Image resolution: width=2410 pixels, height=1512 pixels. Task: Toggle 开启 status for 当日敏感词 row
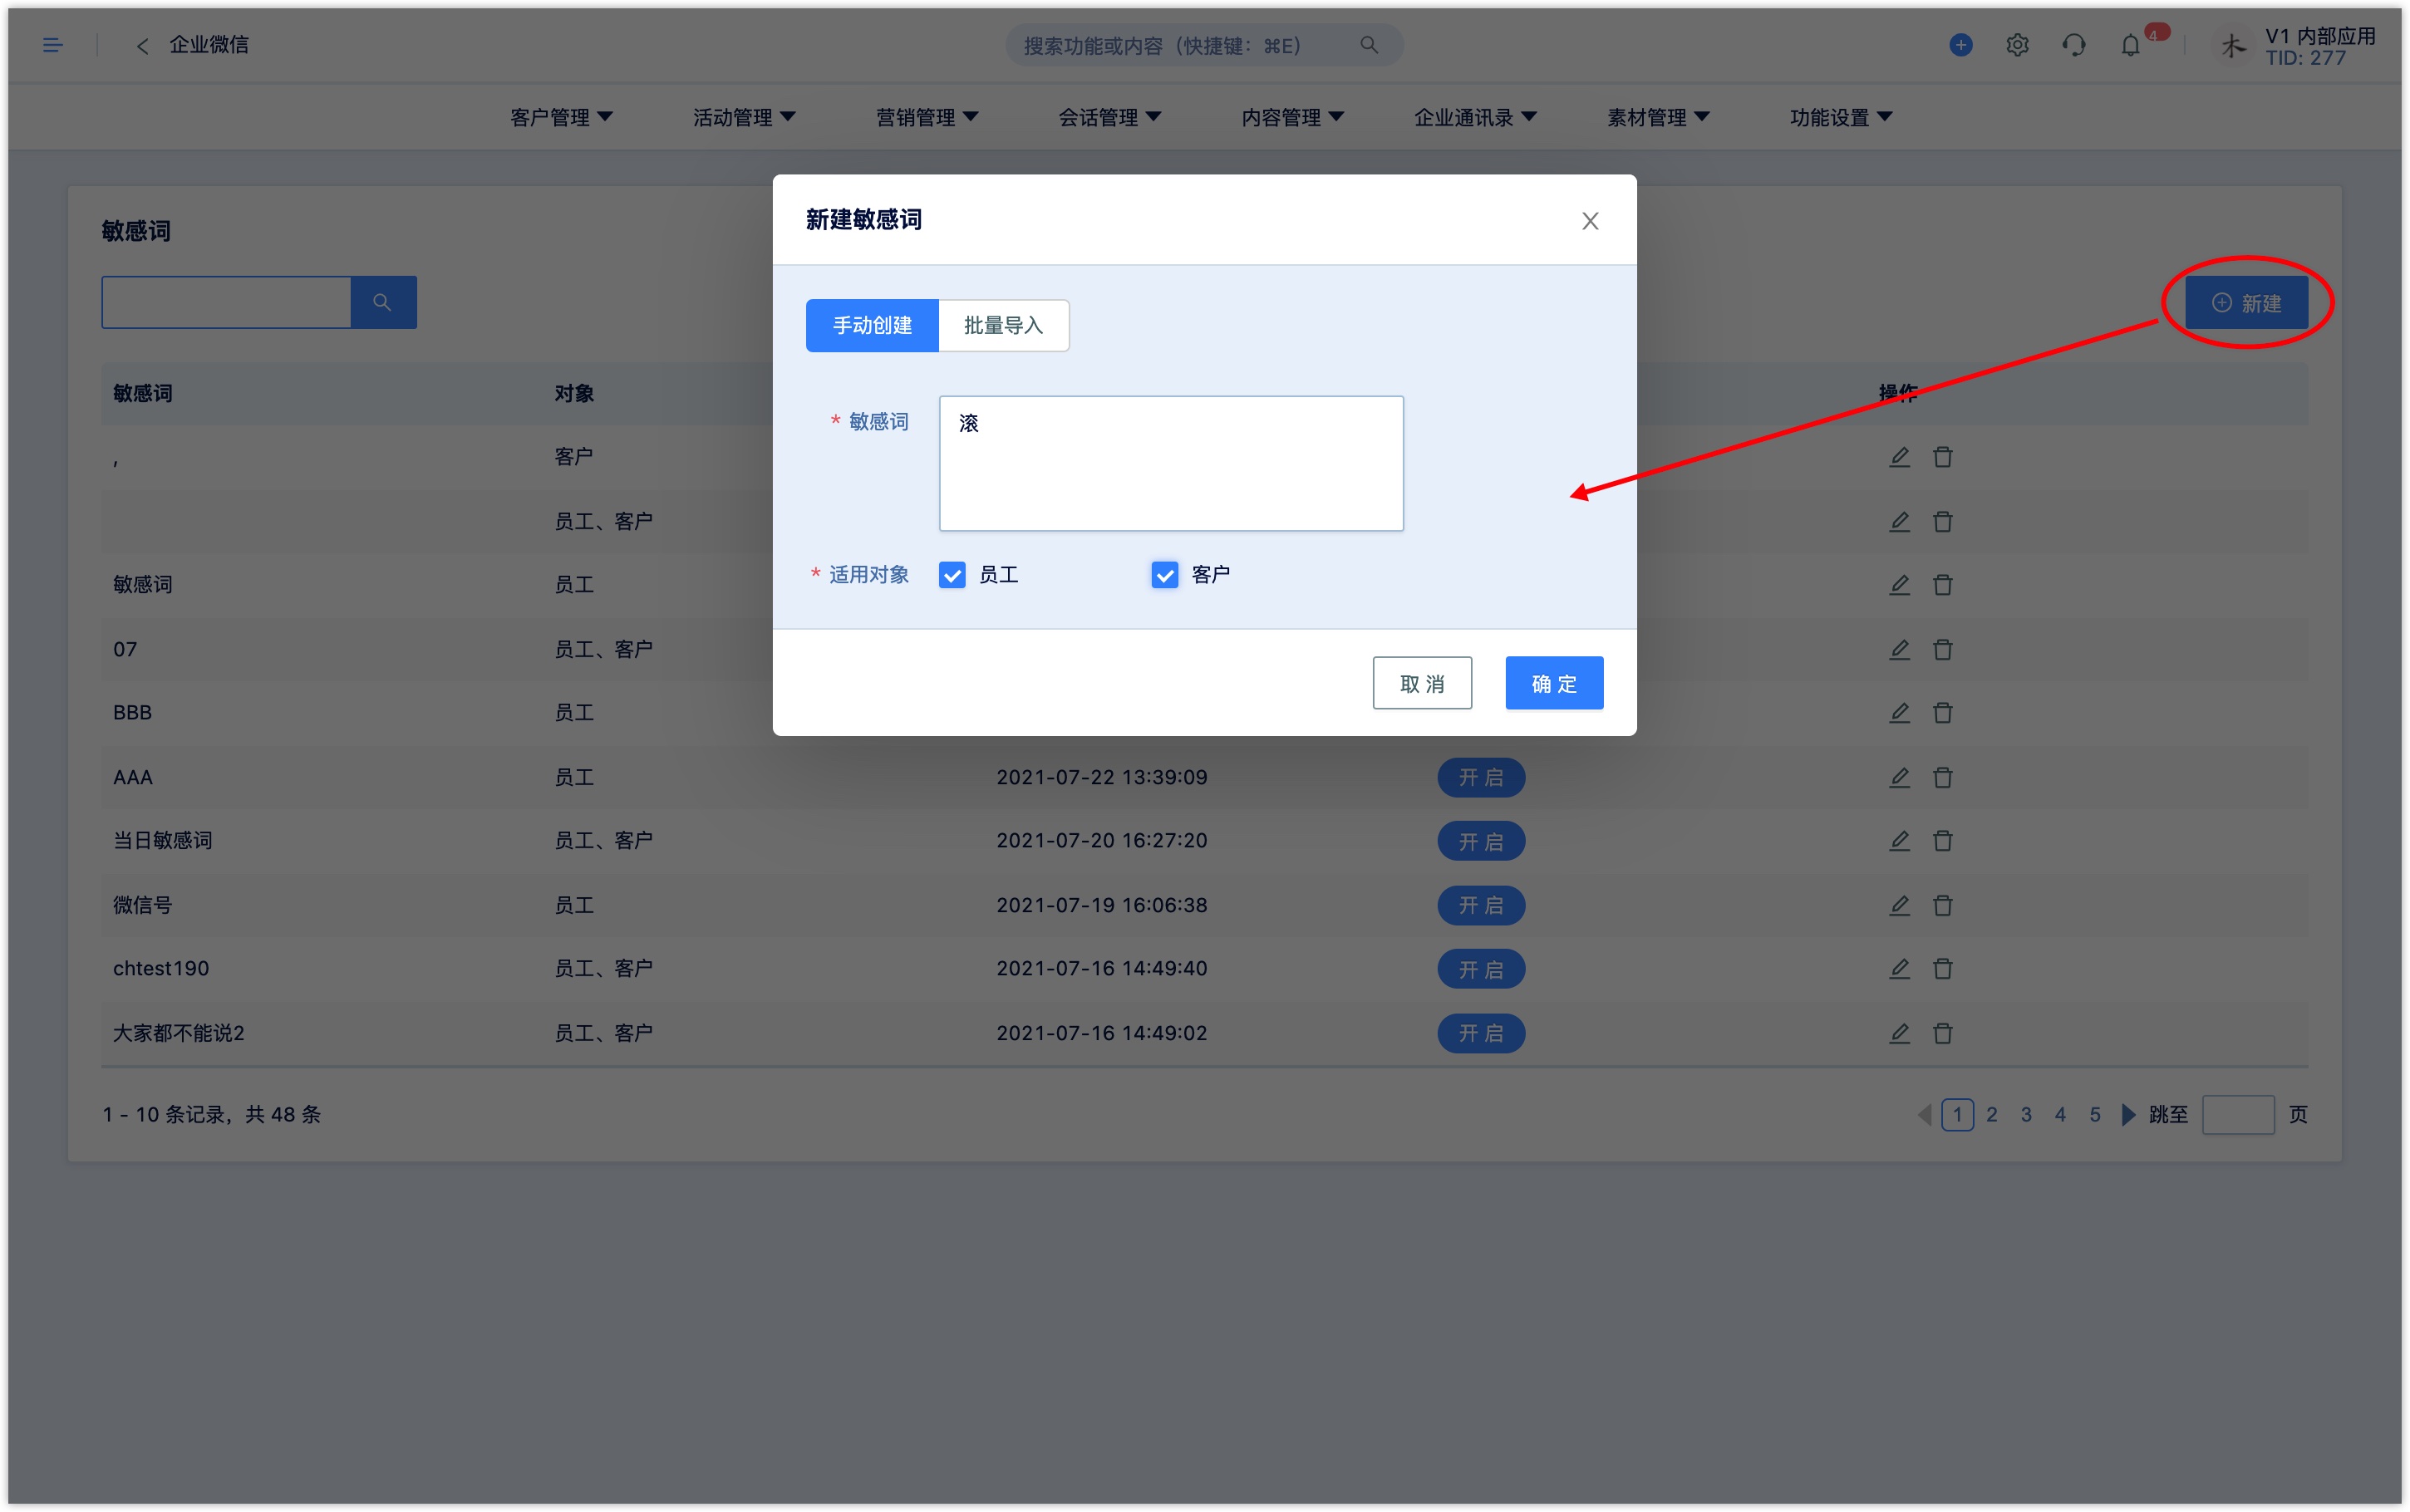click(1481, 842)
